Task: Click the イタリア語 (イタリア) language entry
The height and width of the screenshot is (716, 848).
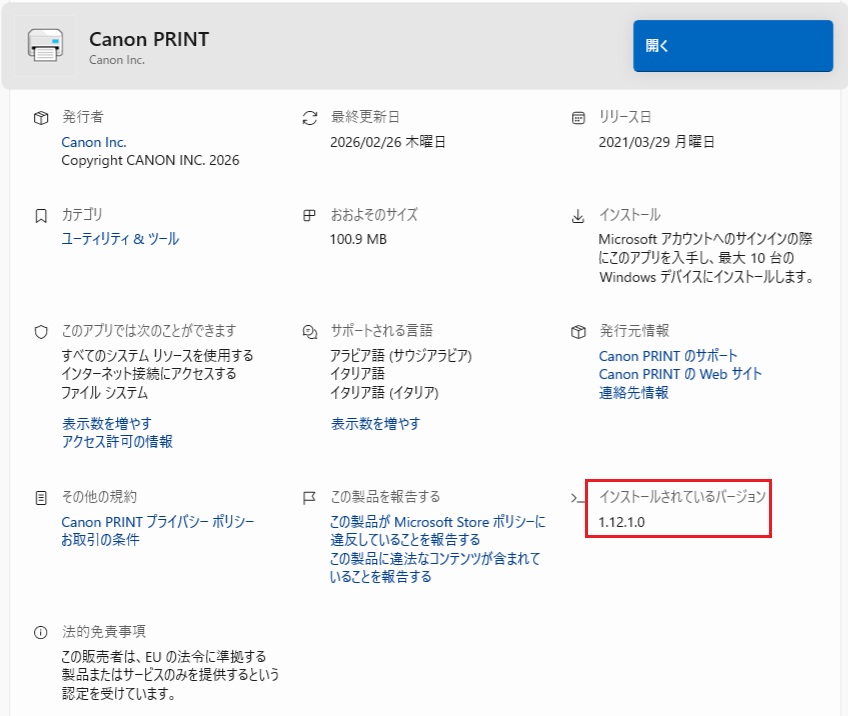Action: click(x=385, y=393)
